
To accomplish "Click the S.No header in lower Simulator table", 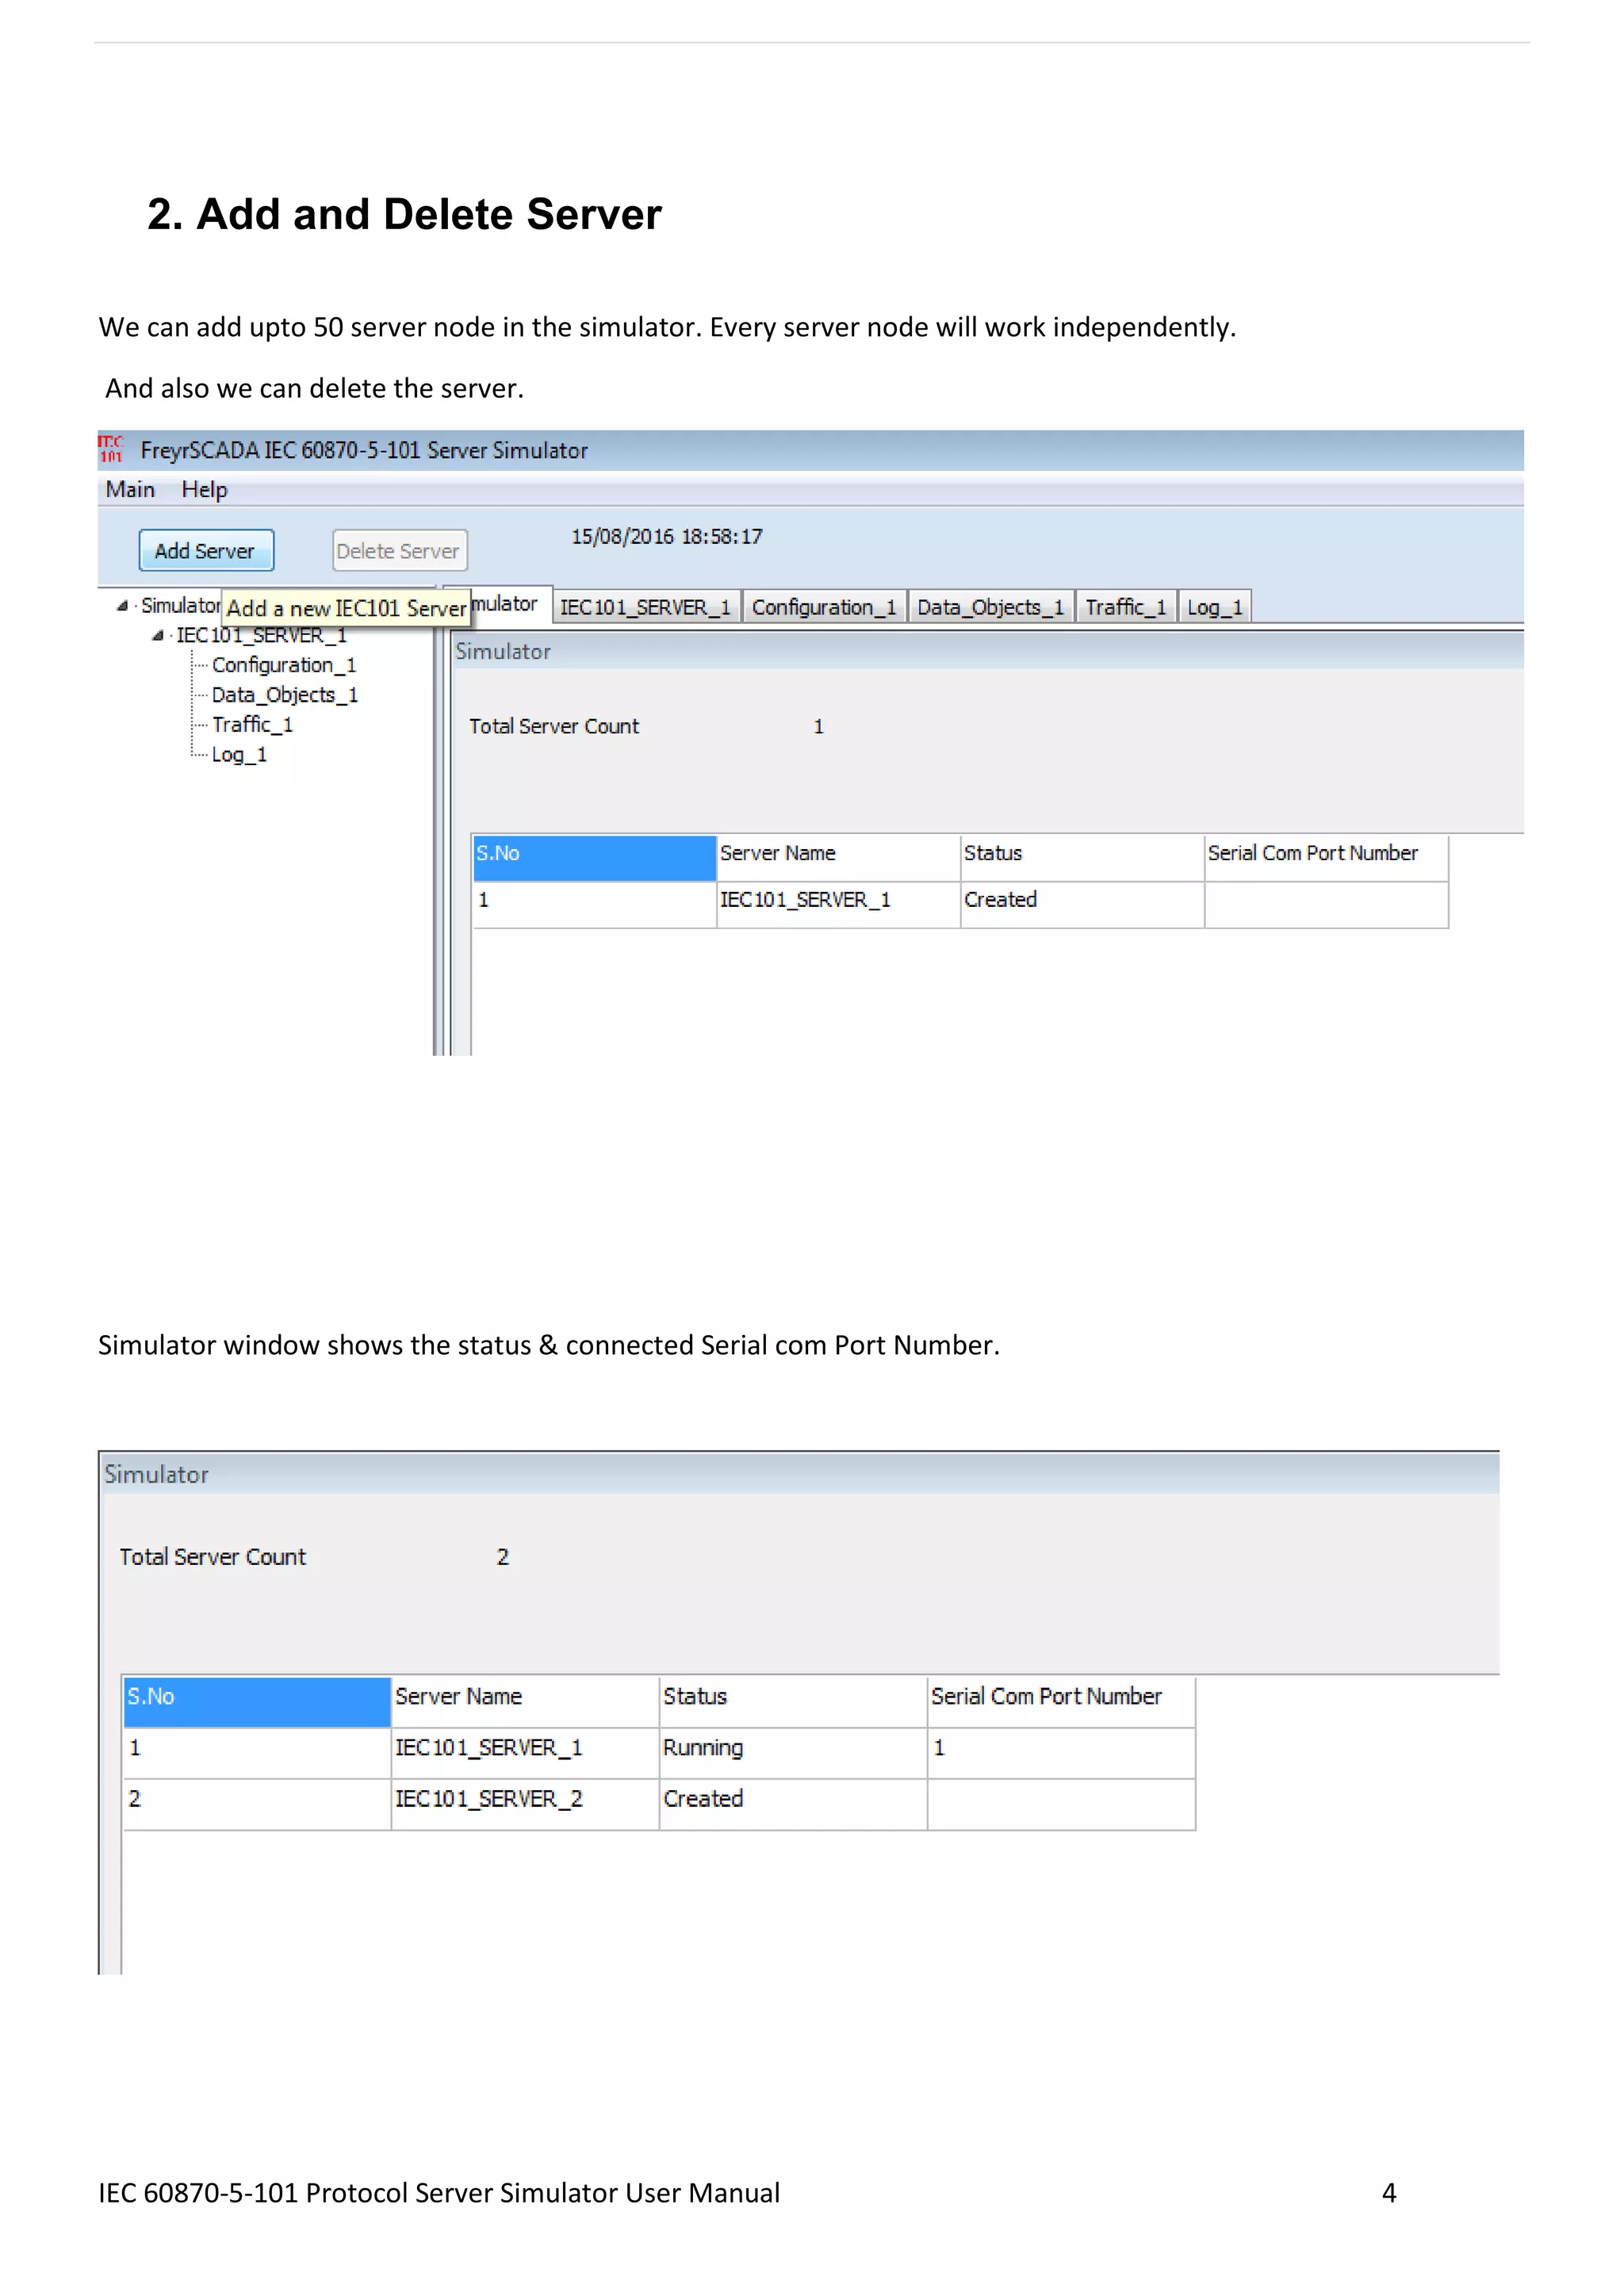I will coord(257,1702).
